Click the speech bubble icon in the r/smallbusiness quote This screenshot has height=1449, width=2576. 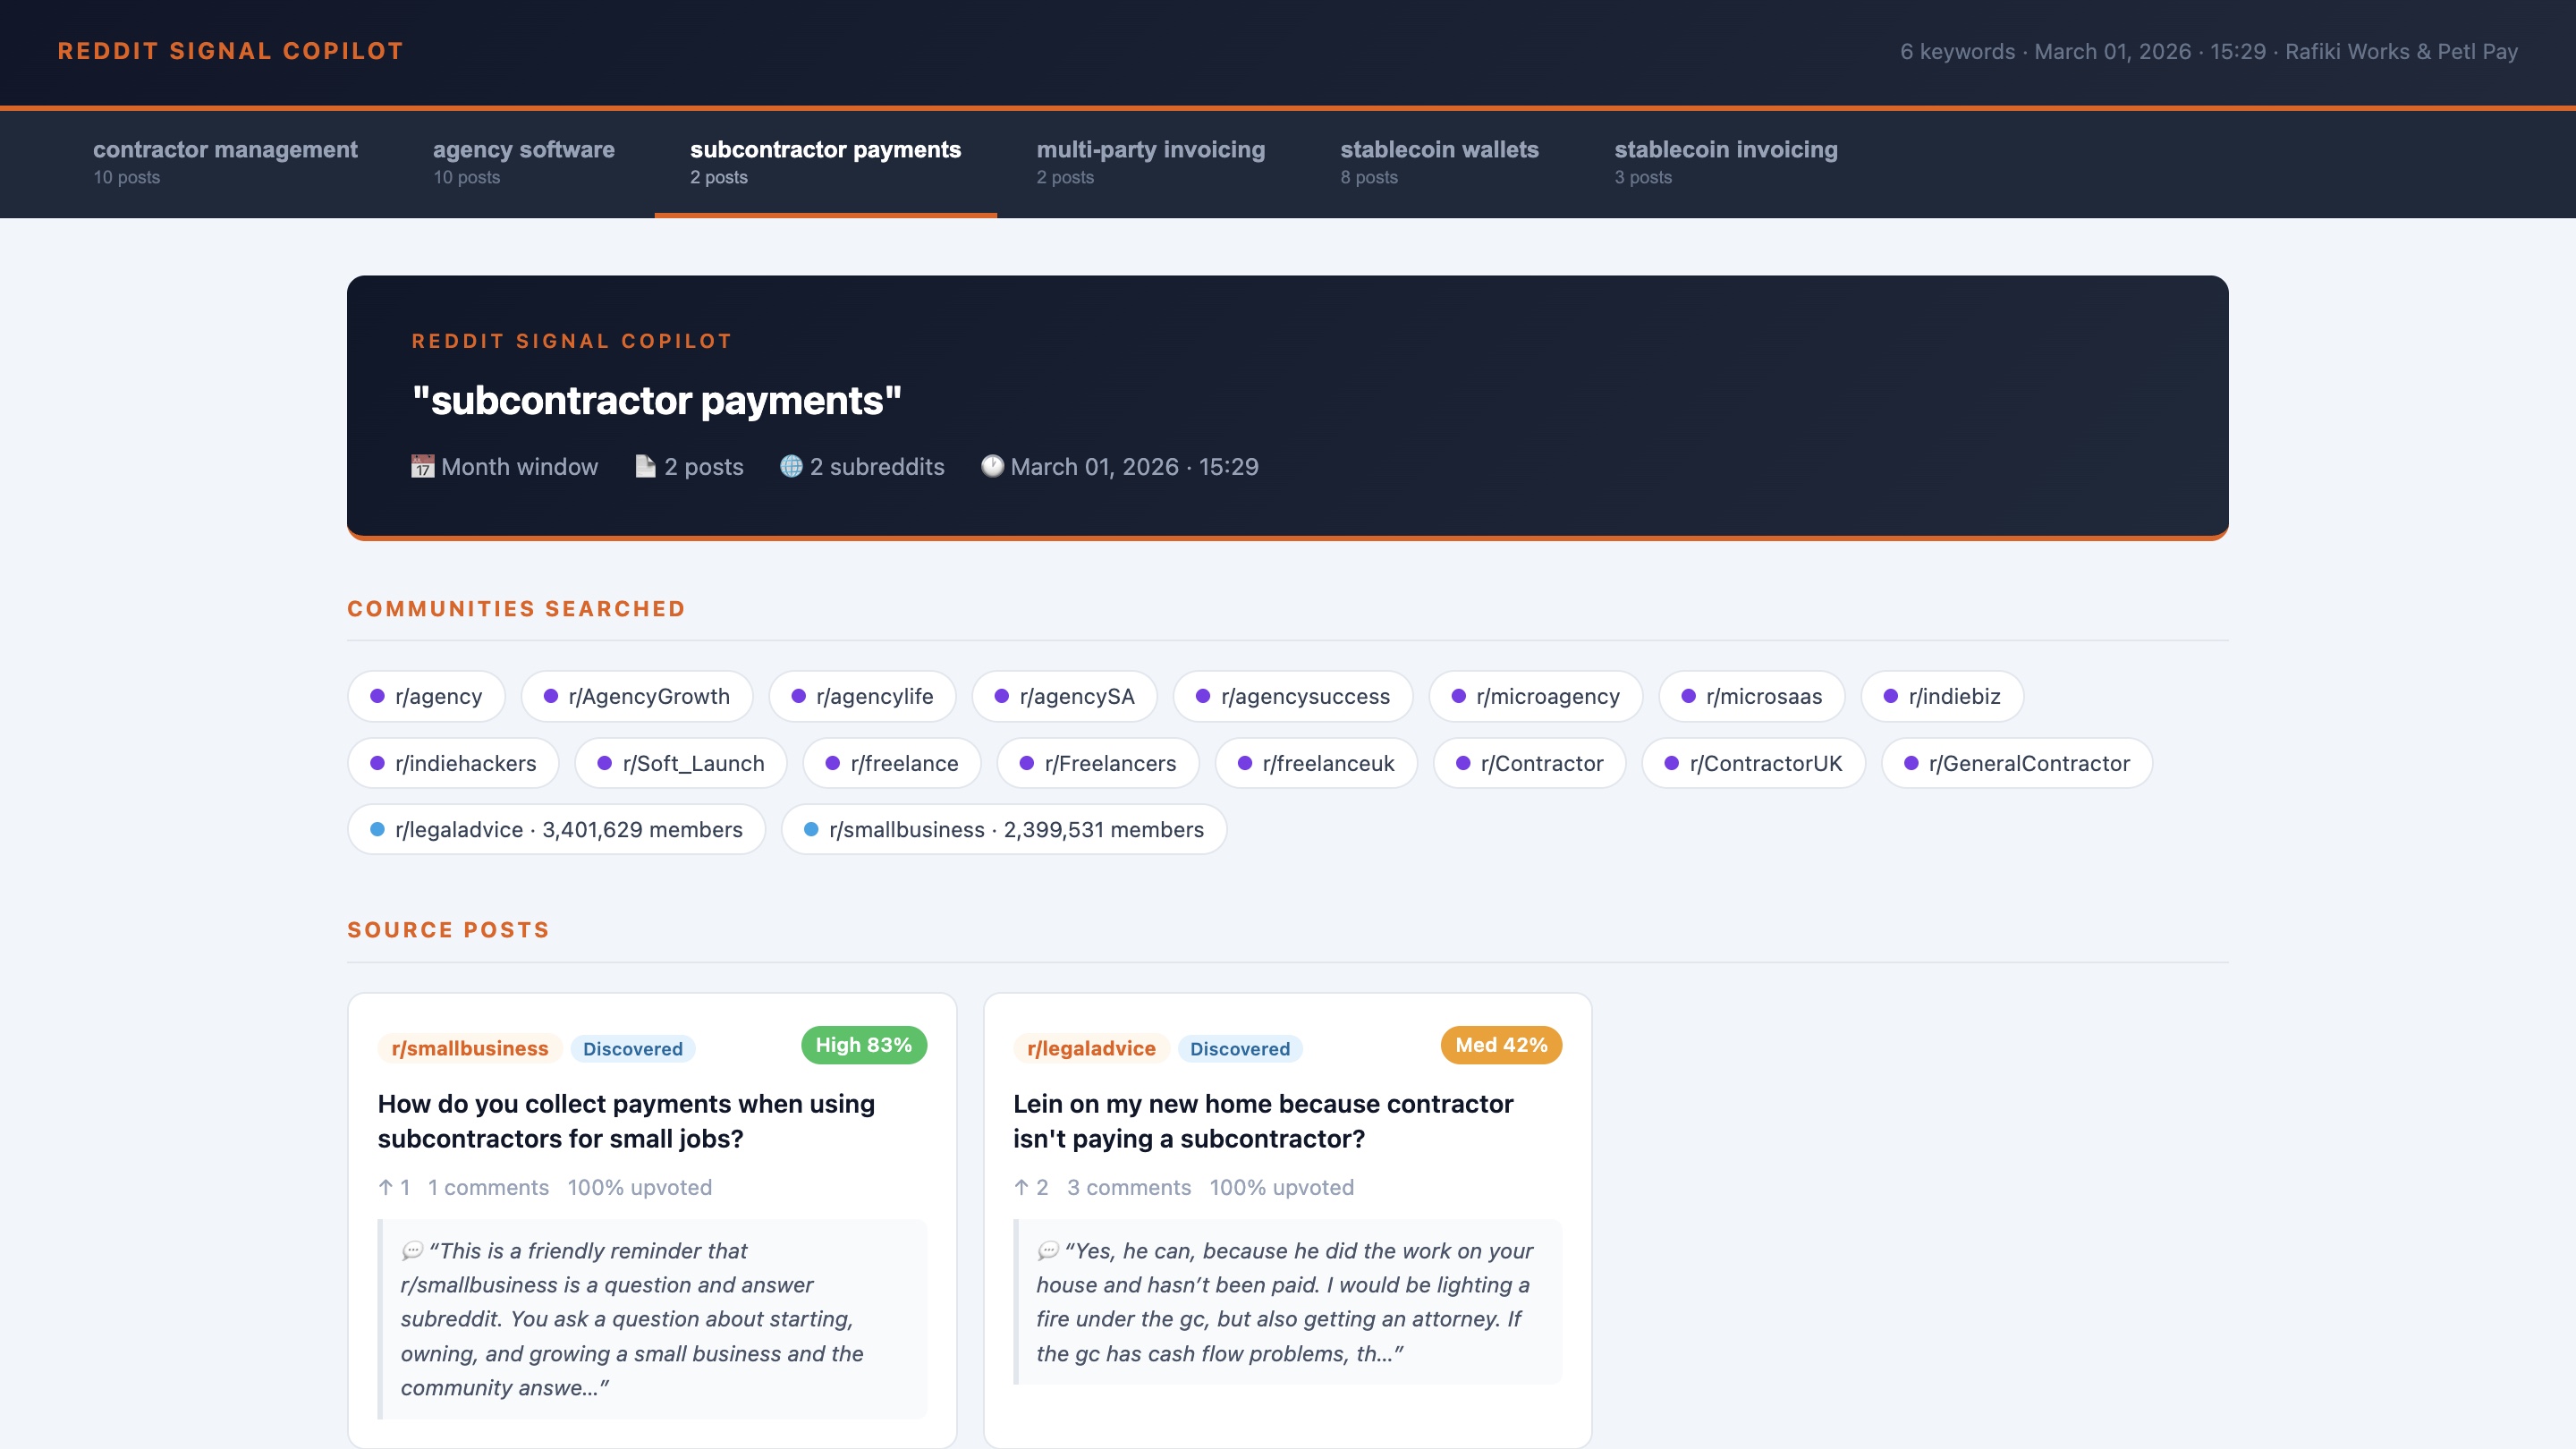pos(412,1251)
